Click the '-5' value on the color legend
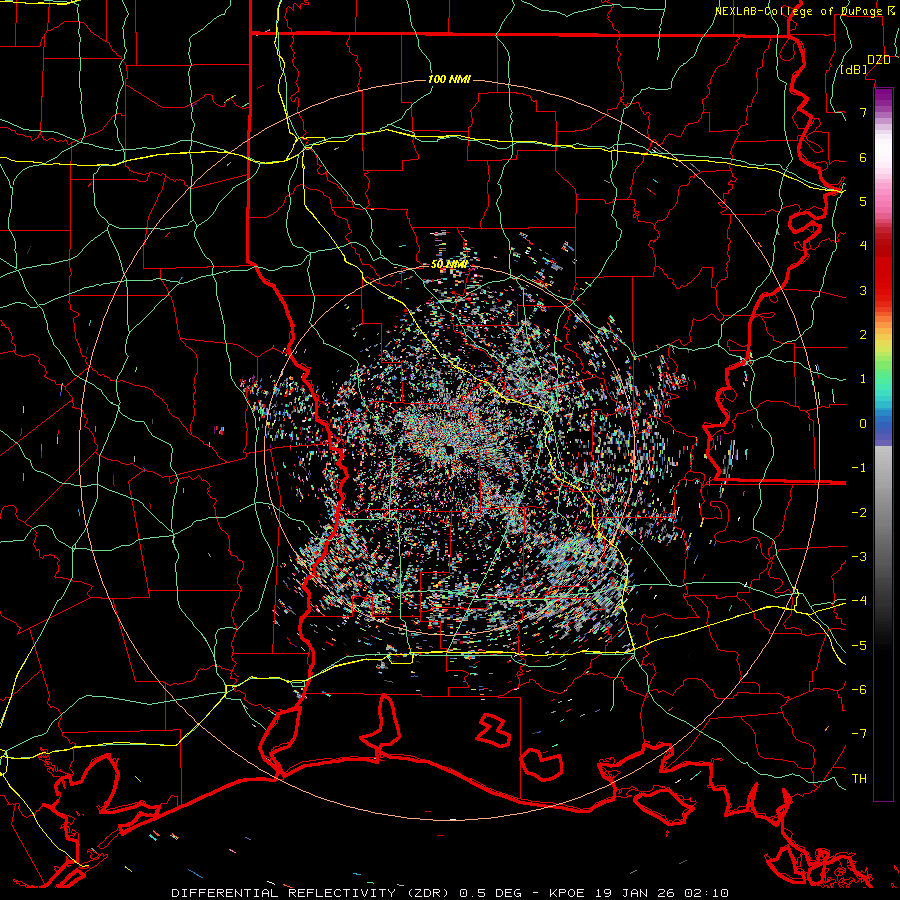 859,646
